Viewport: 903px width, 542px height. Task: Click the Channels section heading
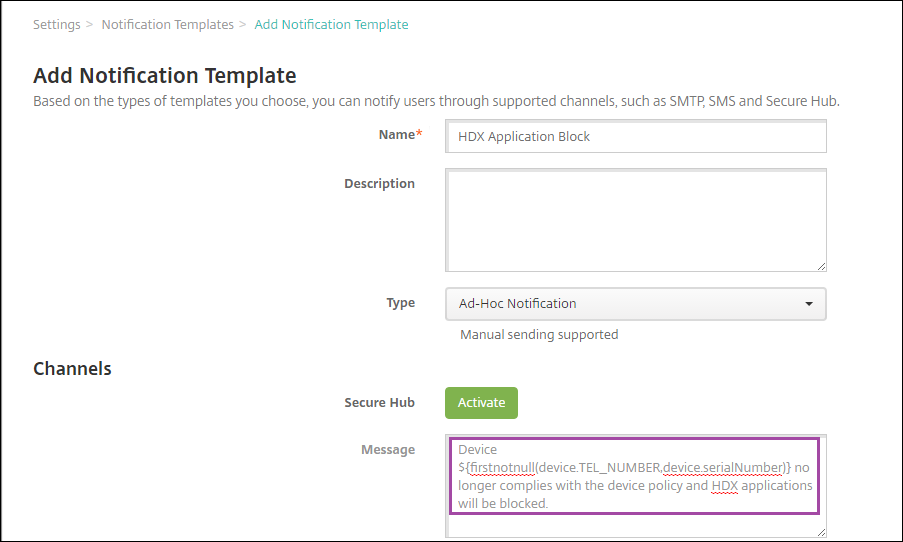pos(72,368)
